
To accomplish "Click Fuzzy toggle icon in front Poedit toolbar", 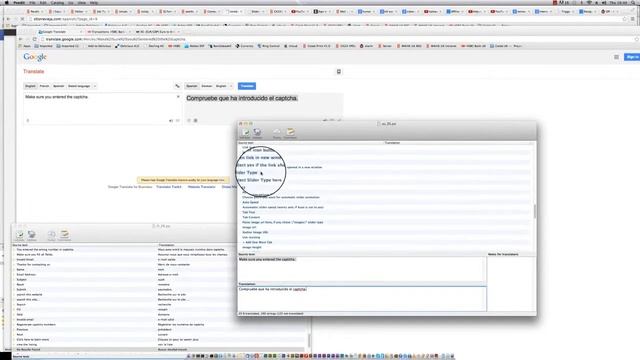I will [x=277, y=133].
